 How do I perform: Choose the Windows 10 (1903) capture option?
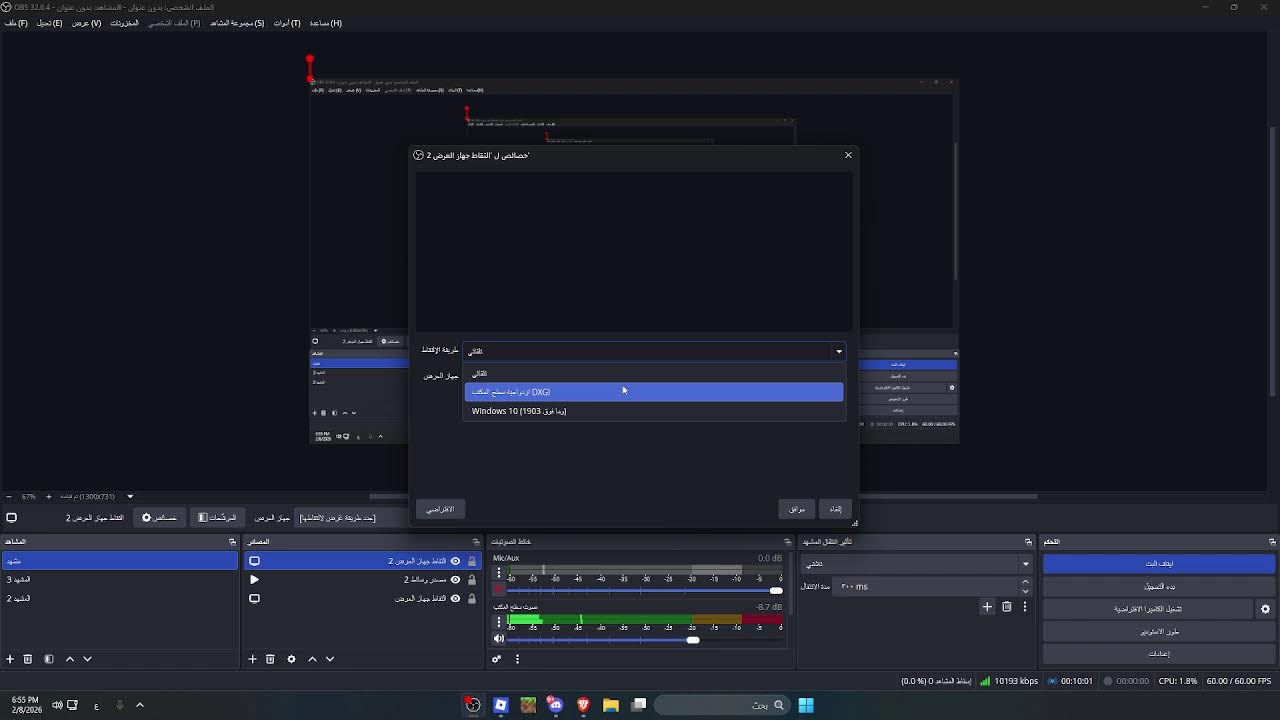point(654,411)
